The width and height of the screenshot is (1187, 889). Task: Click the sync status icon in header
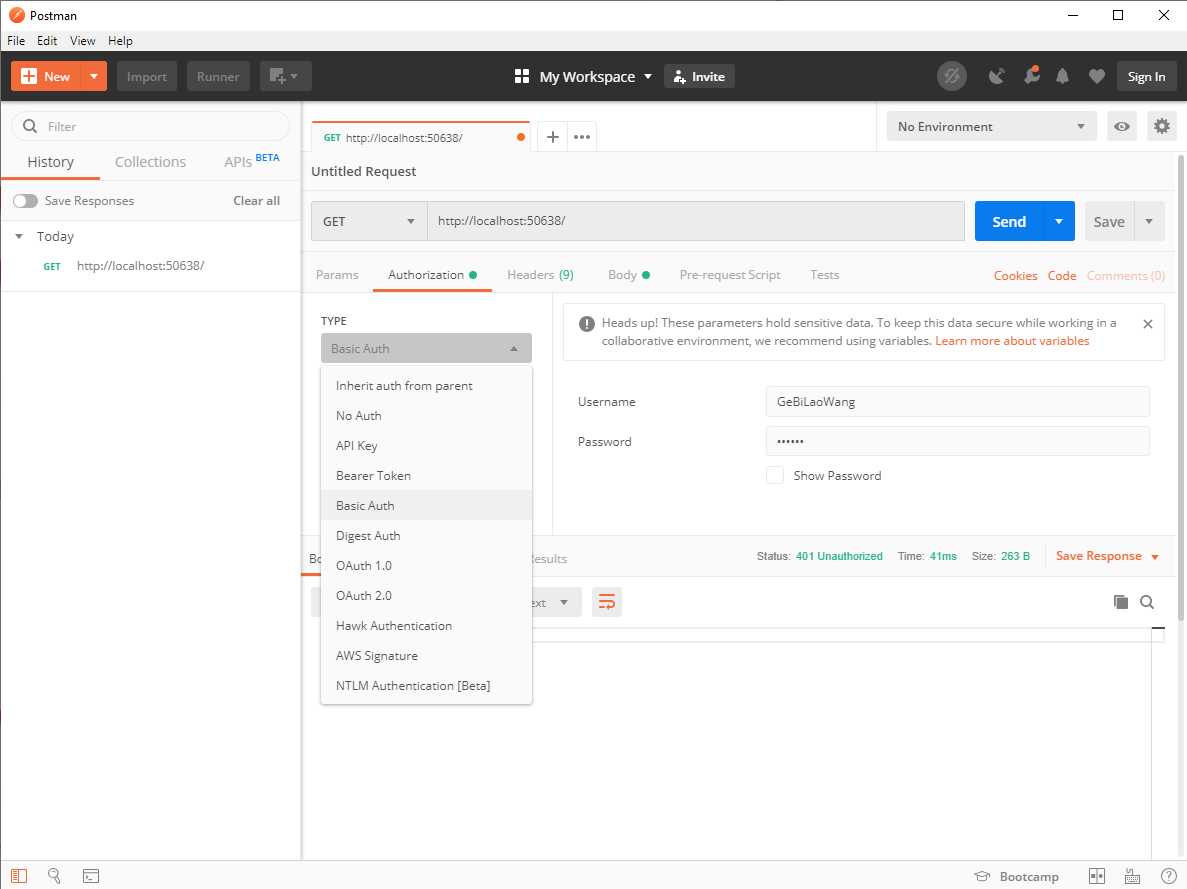coord(952,76)
